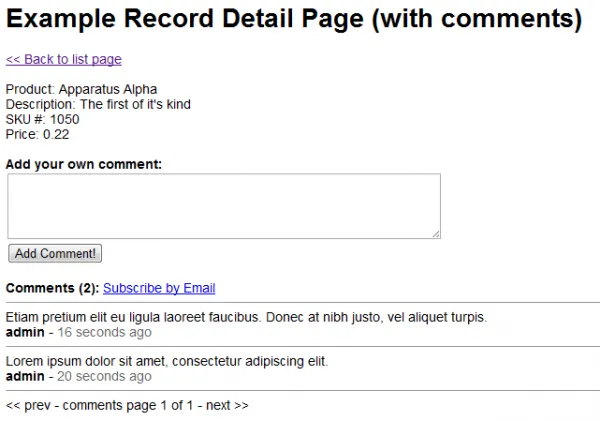Click the '16 seconds ago' timestamp

click(x=105, y=332)
